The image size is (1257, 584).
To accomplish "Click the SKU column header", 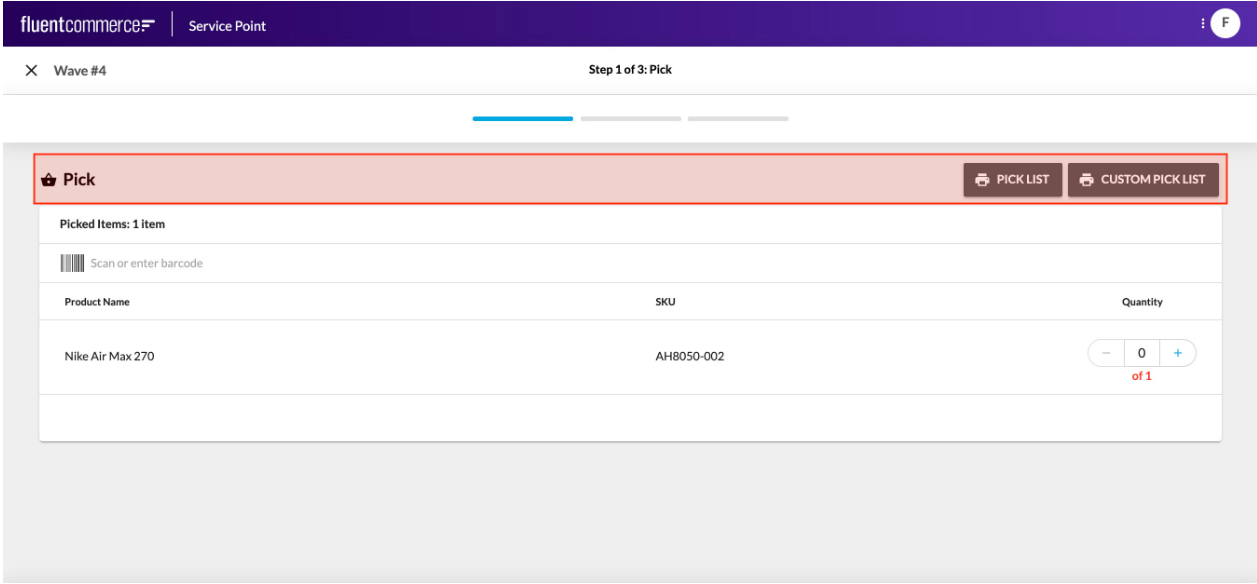I will click(x=665, y=302).
